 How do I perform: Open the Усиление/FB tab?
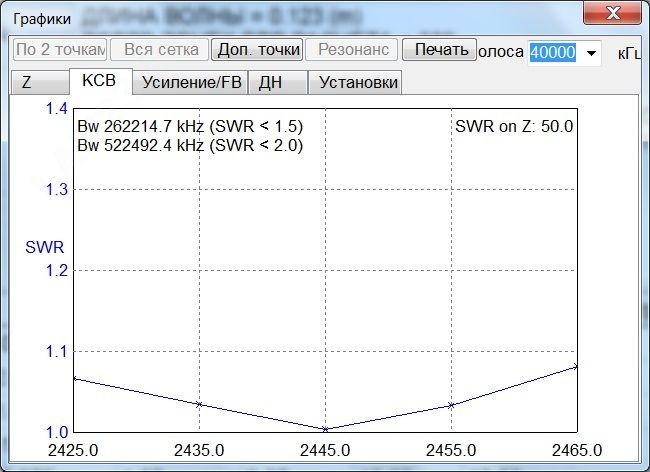click(x=191, y=82)
